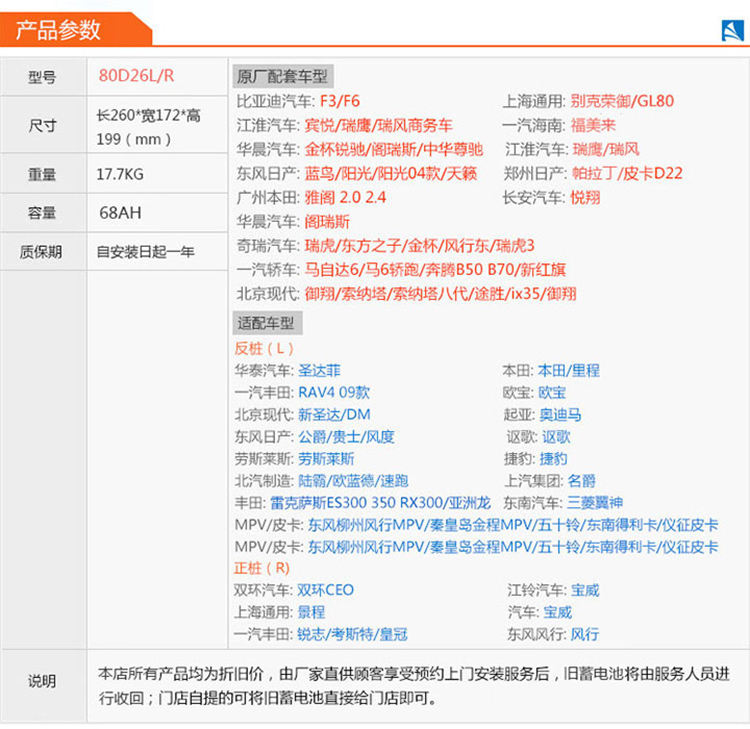Click 新圣达/DM model text
Image resolution: width=750 pixels, height=729 pixels.
(x=334, y=414)
